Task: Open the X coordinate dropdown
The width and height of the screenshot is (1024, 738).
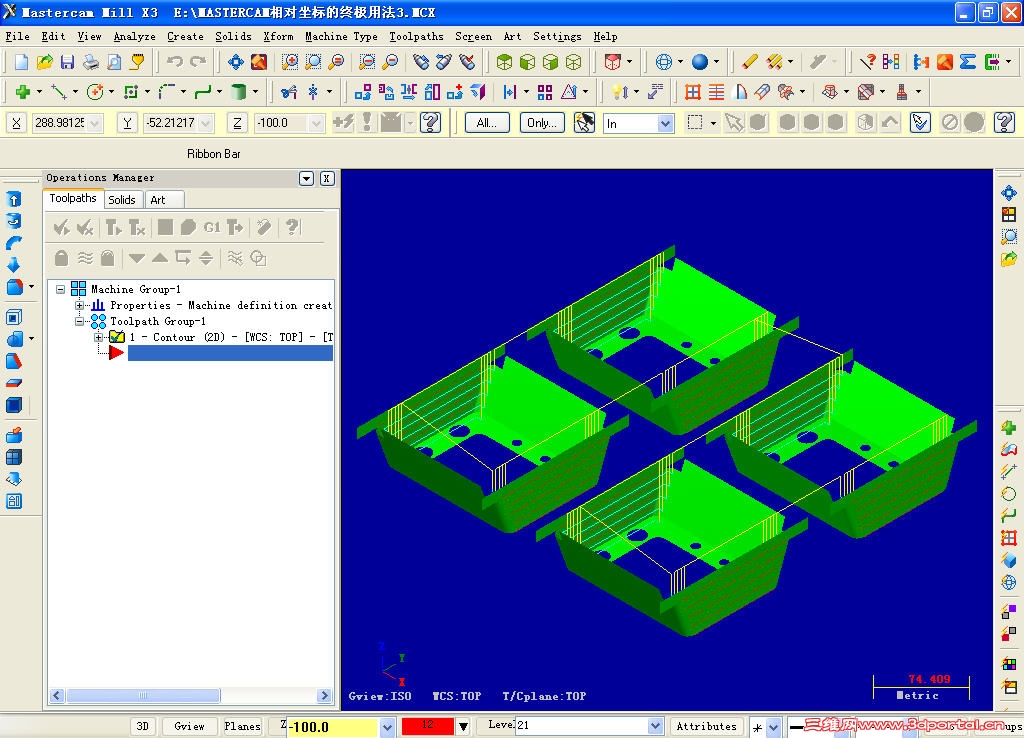Action: click(x=95, y=123)
